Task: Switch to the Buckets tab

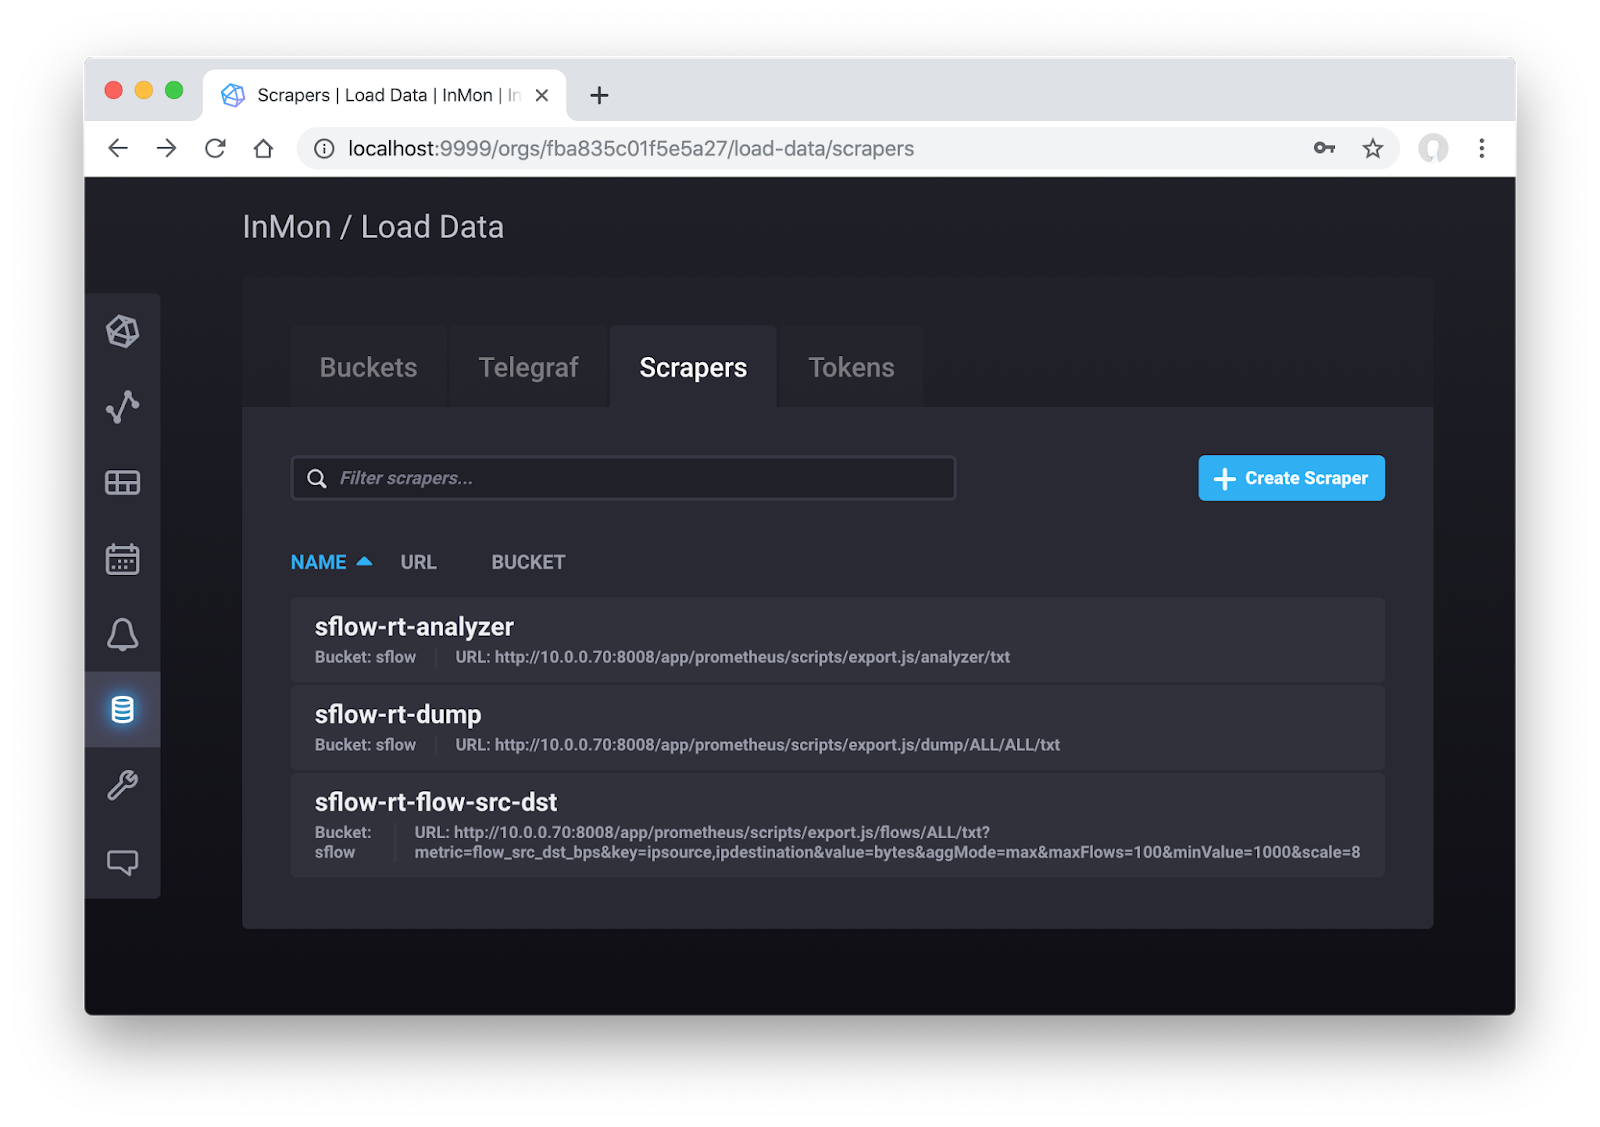Action: (368, 367)
